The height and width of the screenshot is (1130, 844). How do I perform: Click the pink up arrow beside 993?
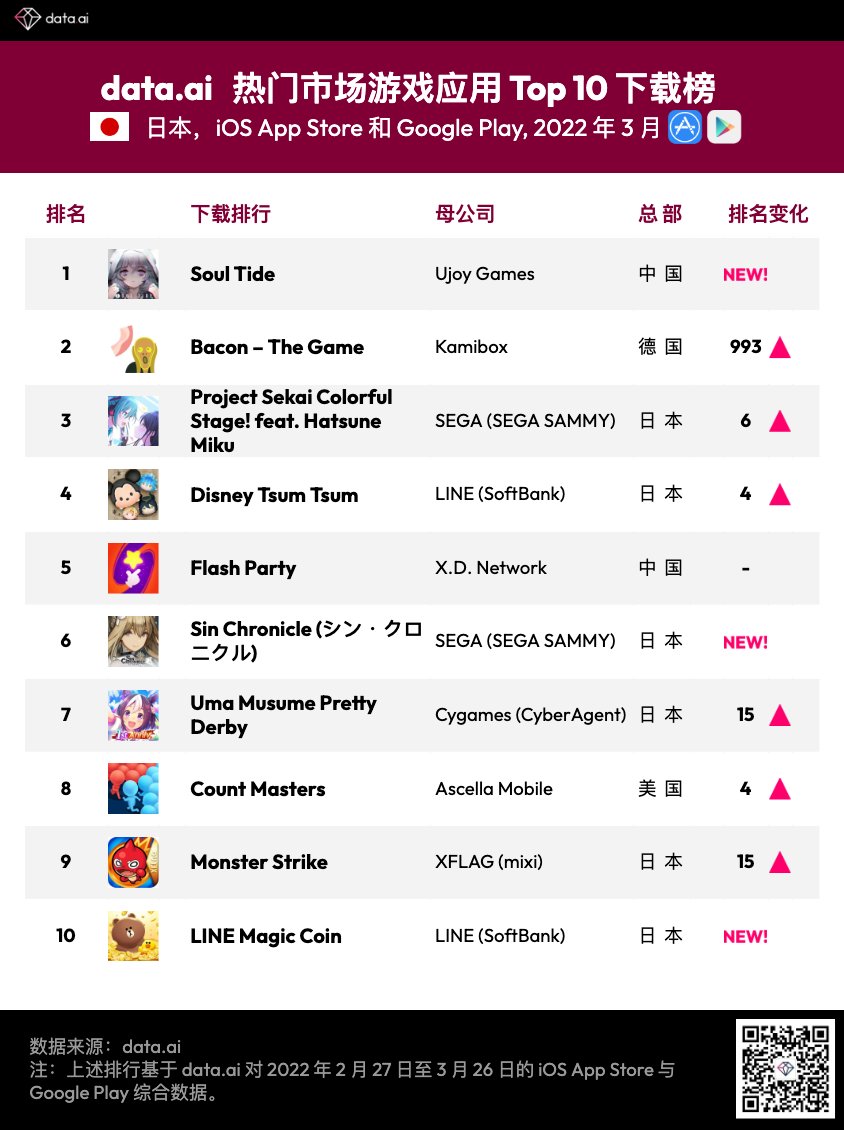click(780, 348)
